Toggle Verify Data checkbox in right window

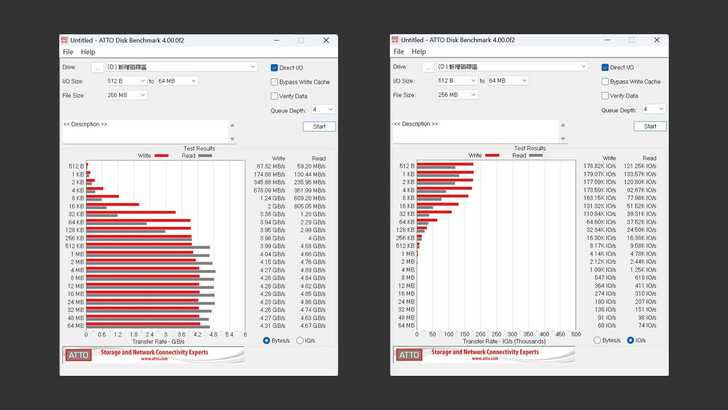point(604,96)
